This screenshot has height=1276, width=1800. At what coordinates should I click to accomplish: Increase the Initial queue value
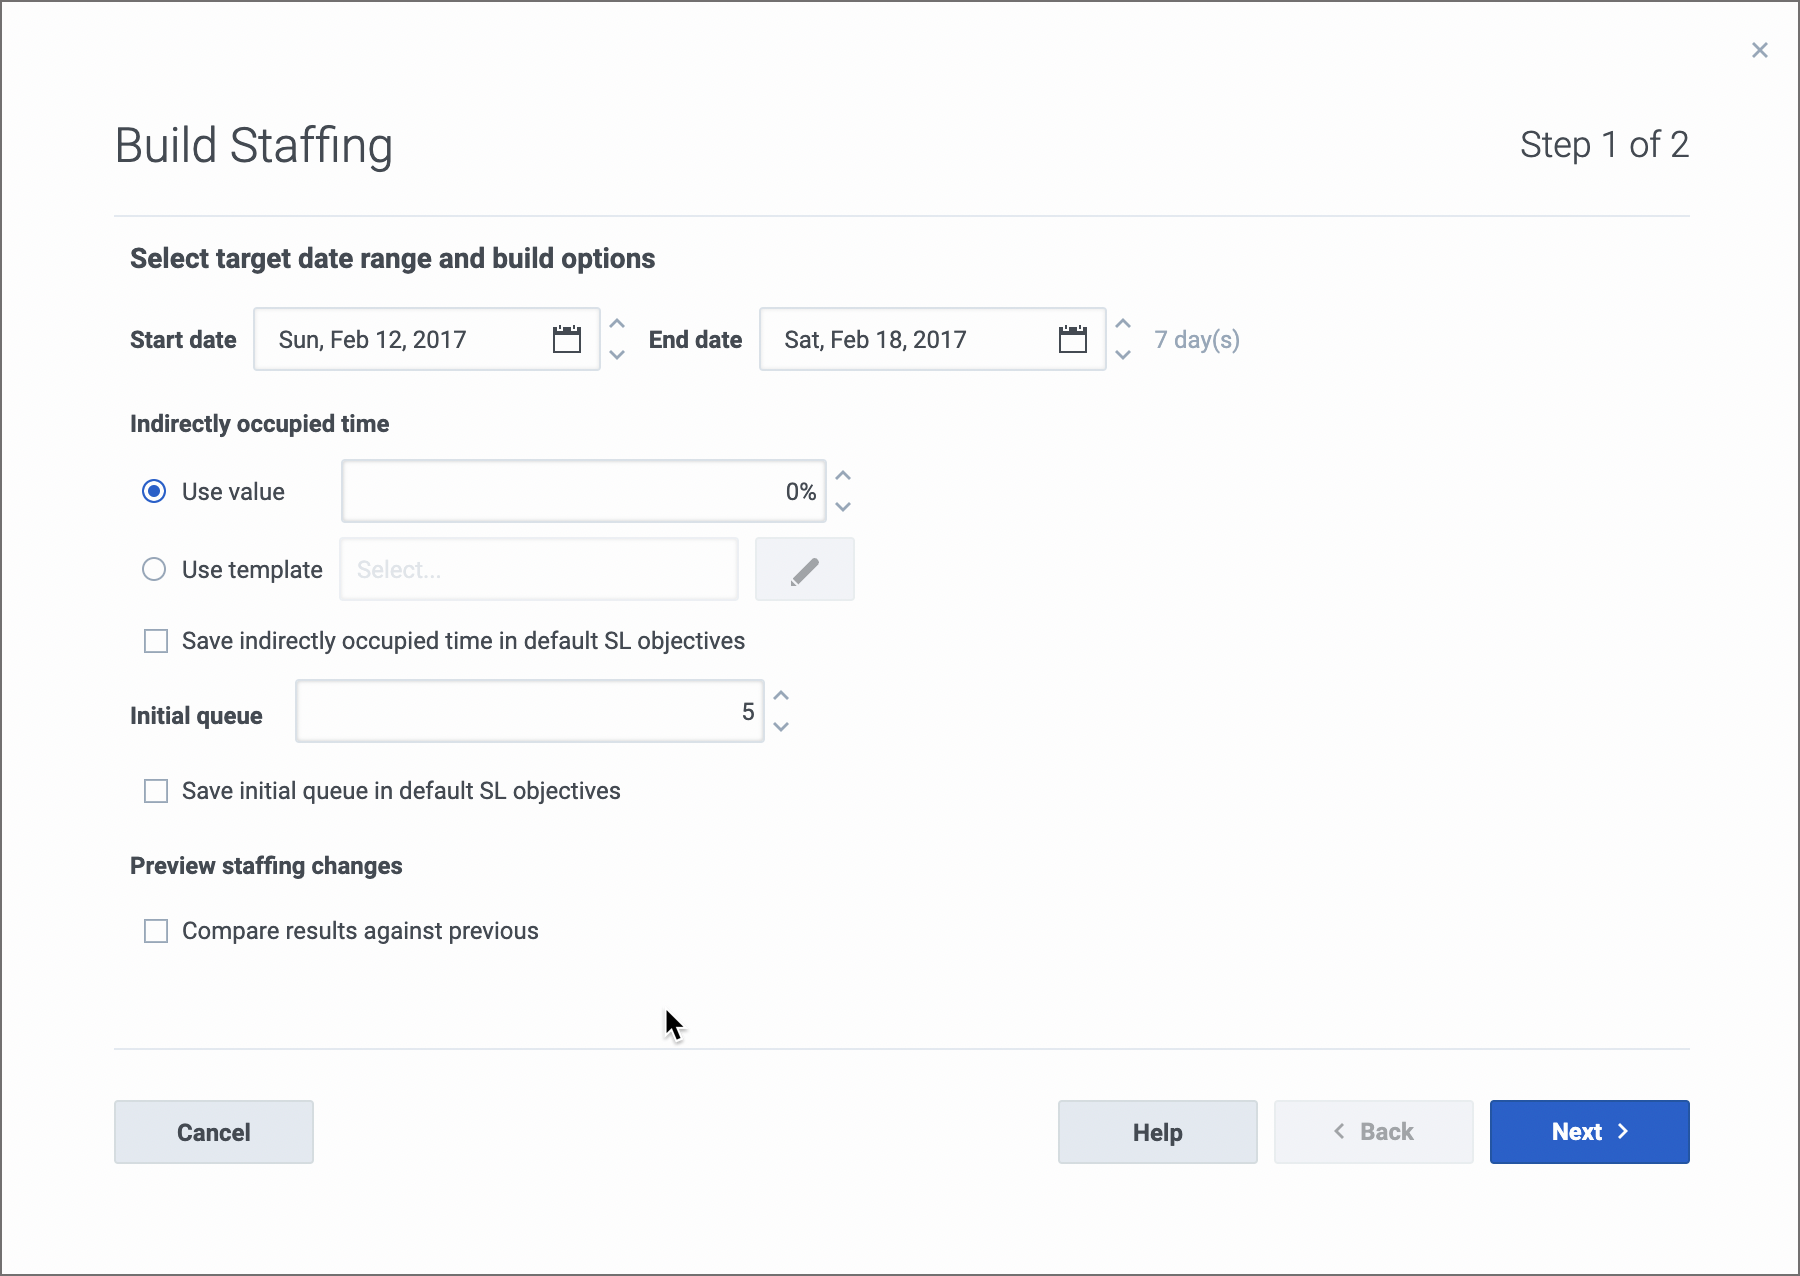point(781,696)
